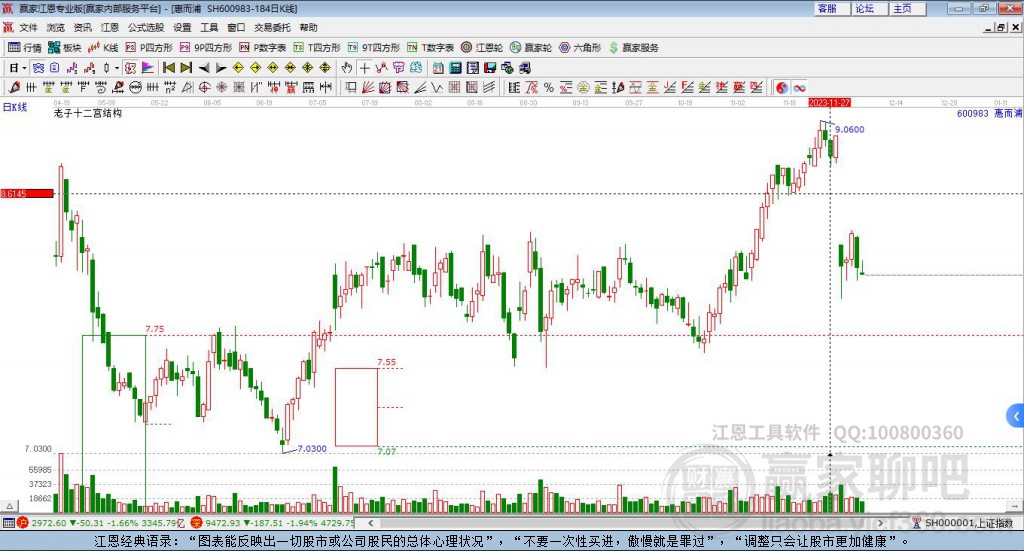Open the 9P四方形 tool
Viewport: 1024px width, 551px height.
click(206, 48)
